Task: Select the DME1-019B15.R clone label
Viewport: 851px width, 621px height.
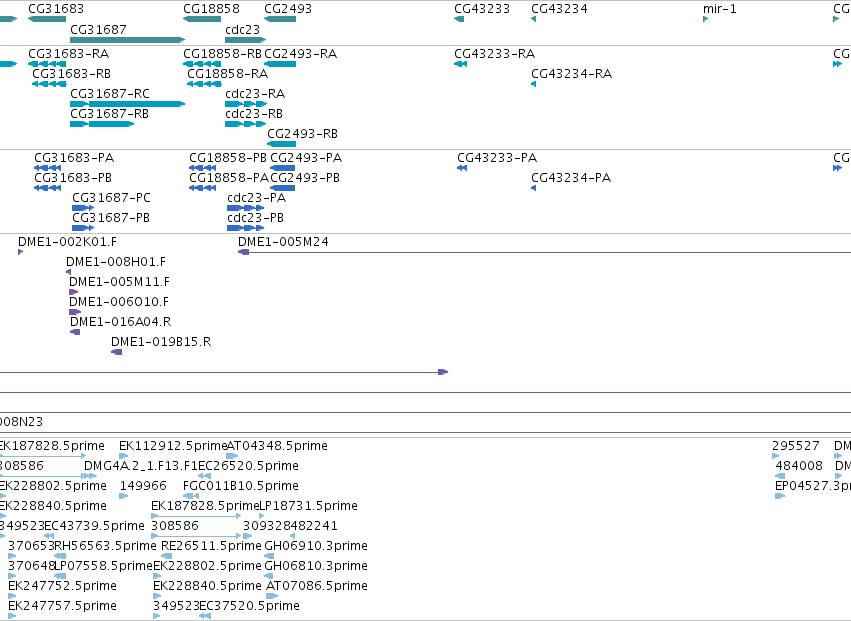Action: (x=161, y=342)
